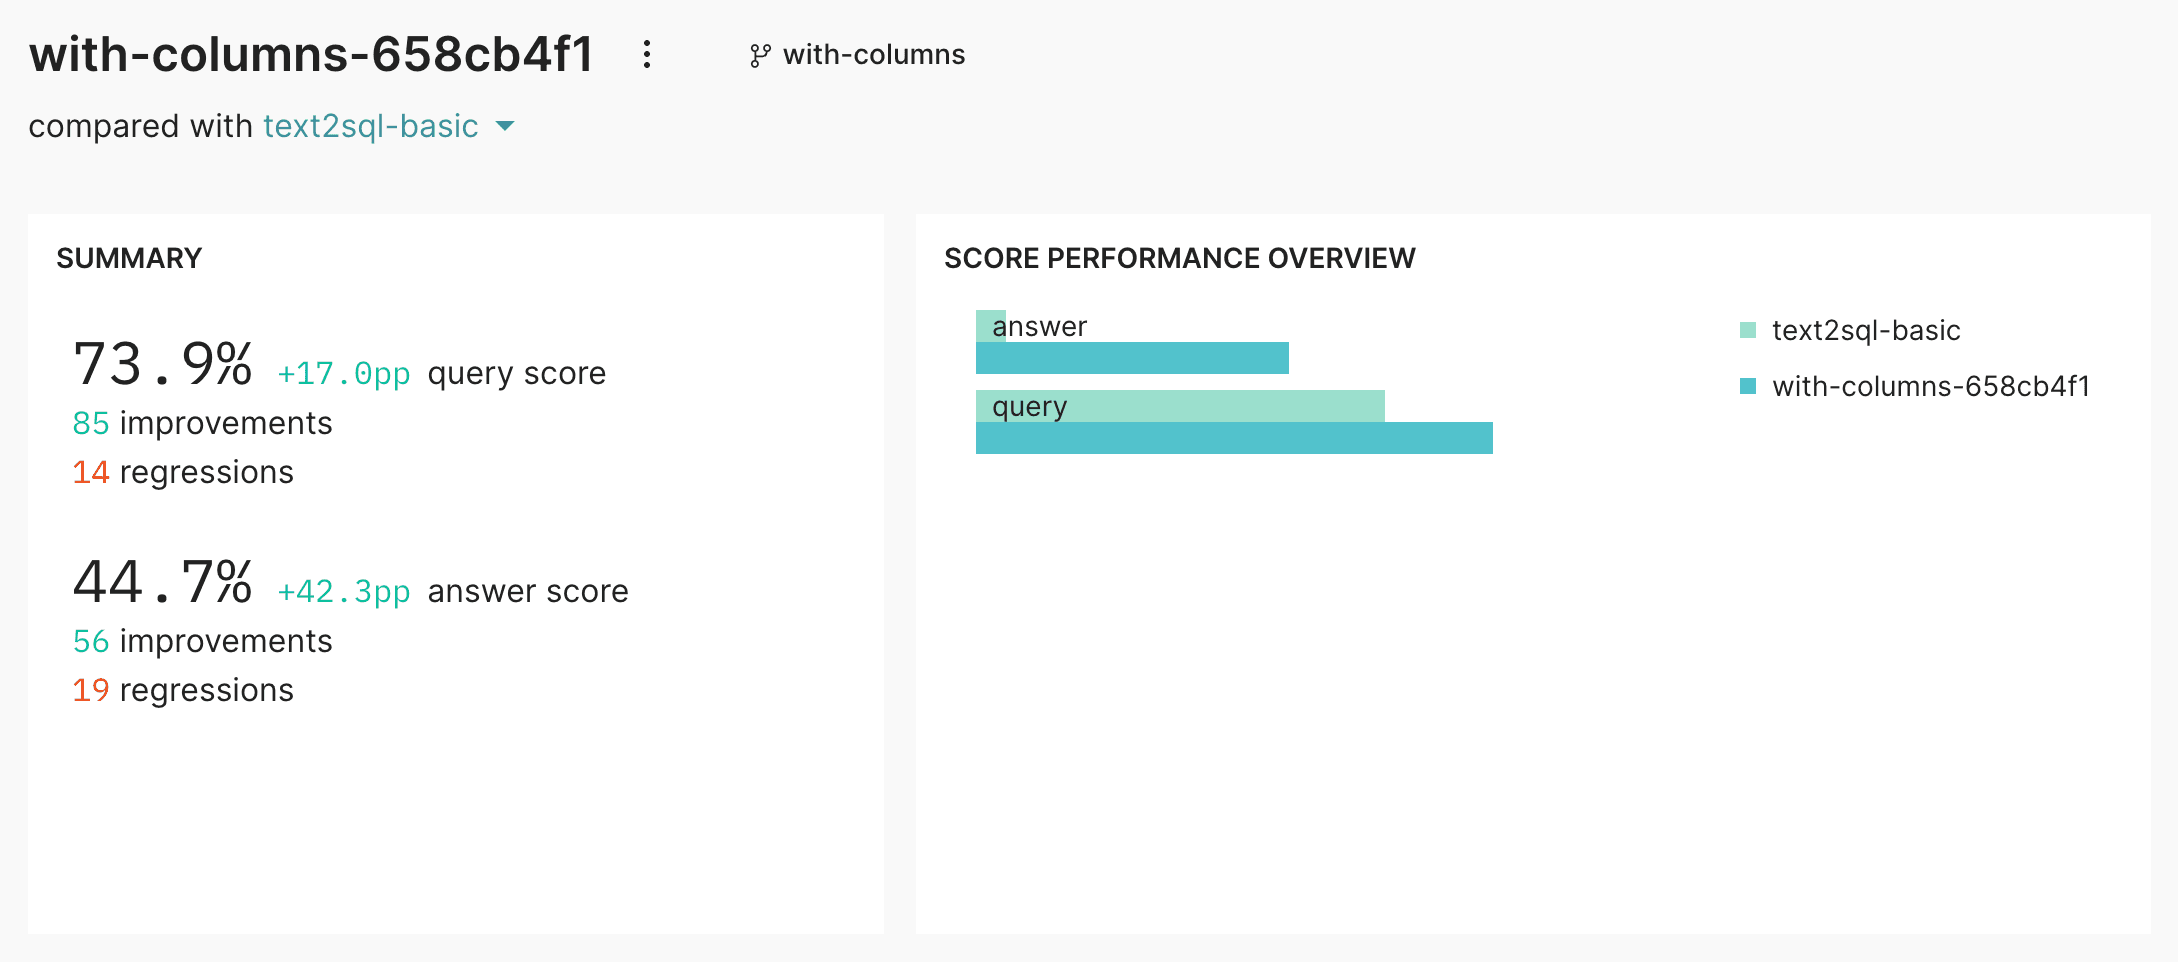2178x962 pixels.
Task: Select the with-columns-658cb4f1 legend marker
Action: (x=1746, y=385)
